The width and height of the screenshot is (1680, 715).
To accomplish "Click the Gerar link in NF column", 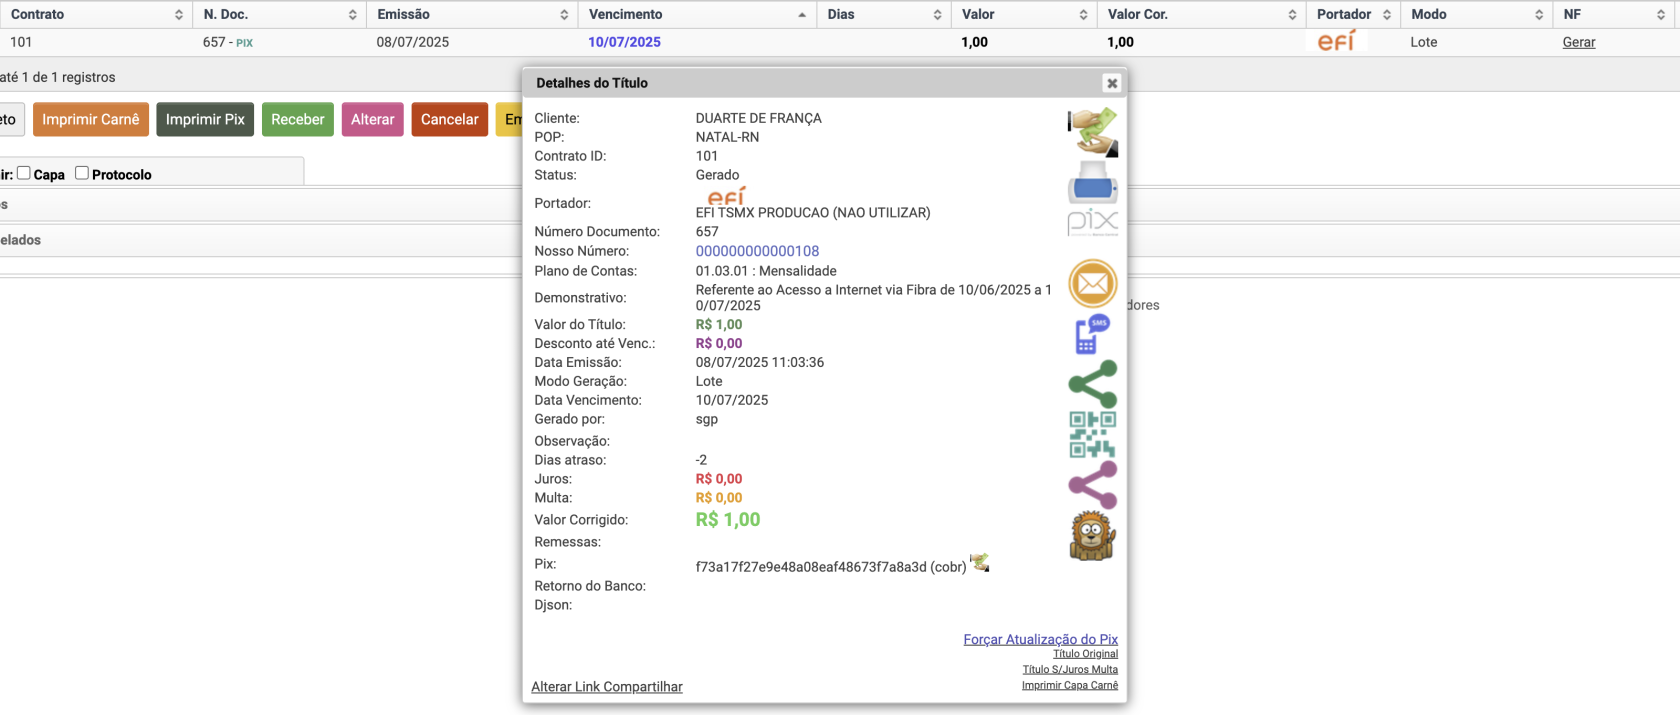I will click(1578, 42).
